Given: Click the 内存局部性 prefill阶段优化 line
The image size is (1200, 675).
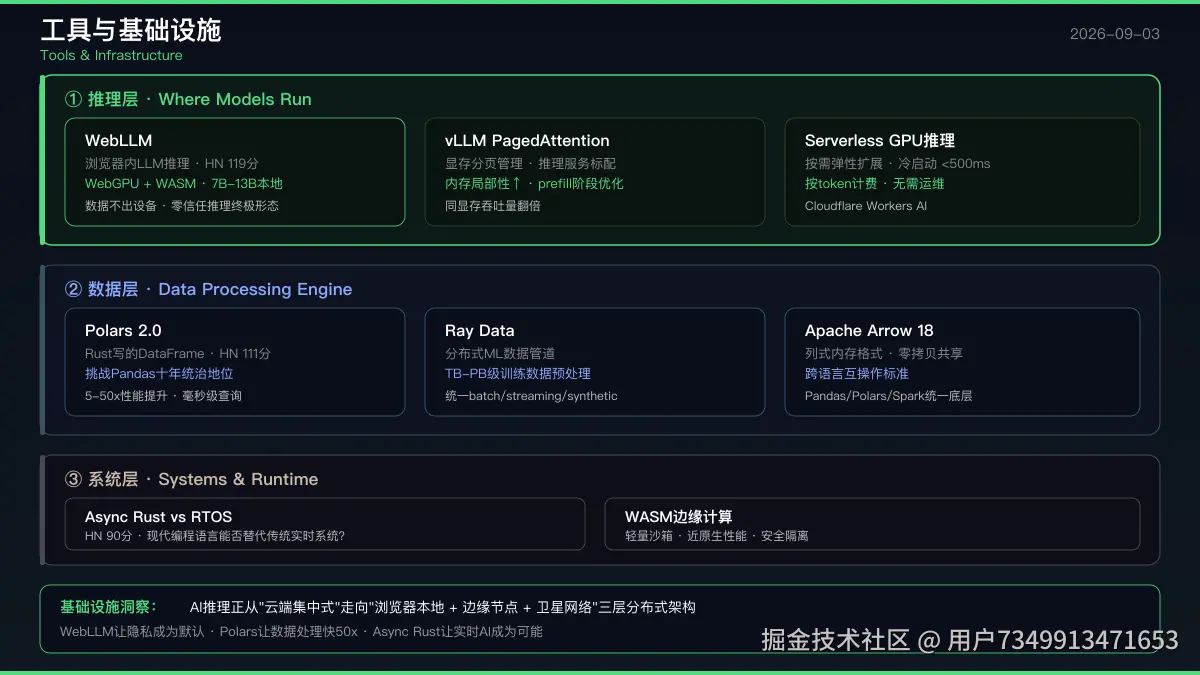Looking at the screenshot, I should 534,184.
